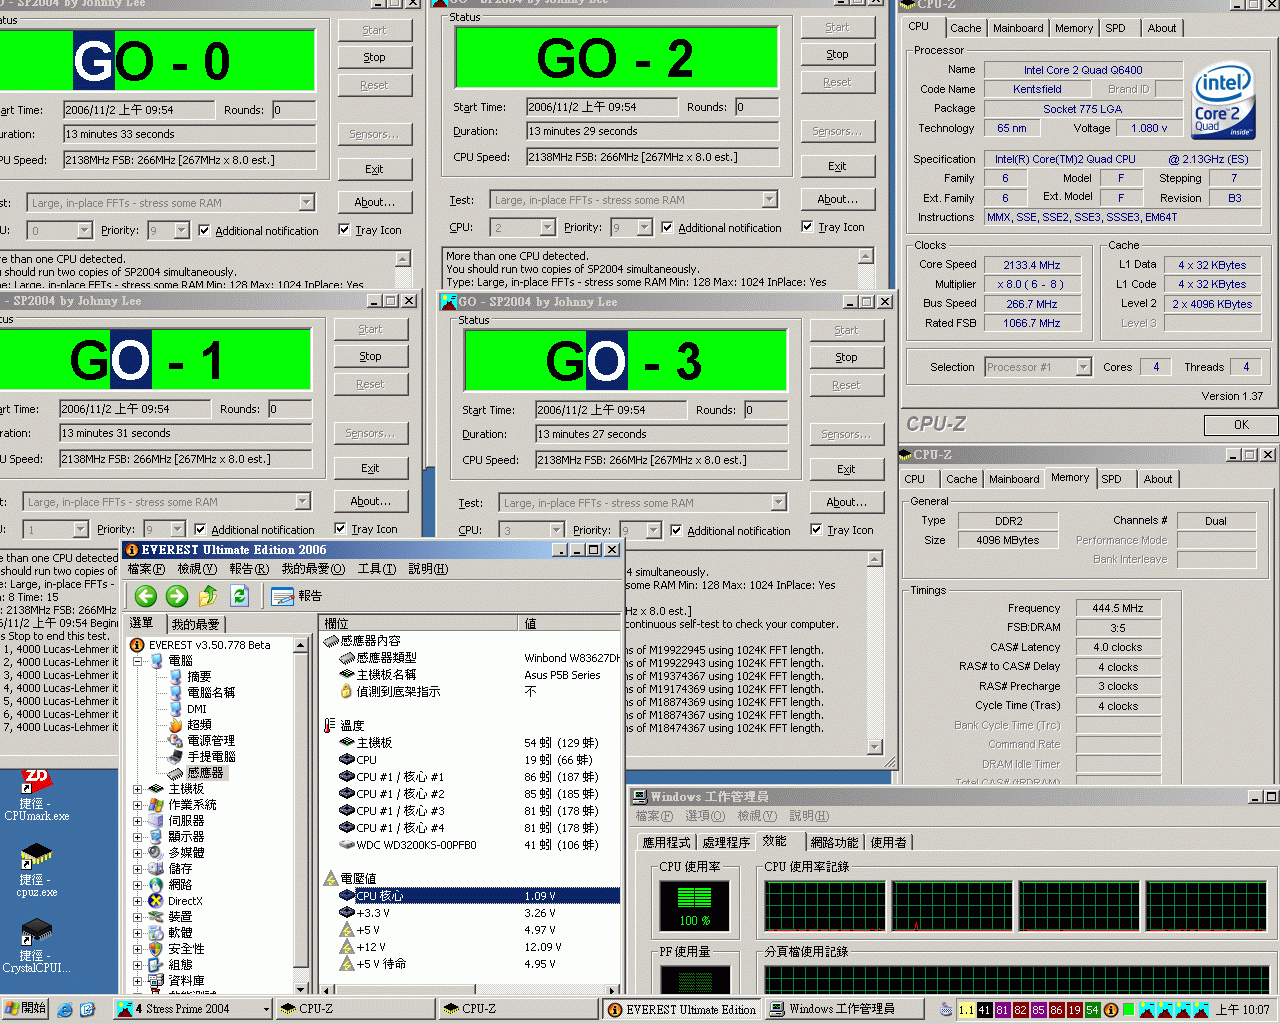Click the GO - 3 log scrollbar up arrow
1280x1024 pixels.
pyautogui.click(x=875, y=560)
